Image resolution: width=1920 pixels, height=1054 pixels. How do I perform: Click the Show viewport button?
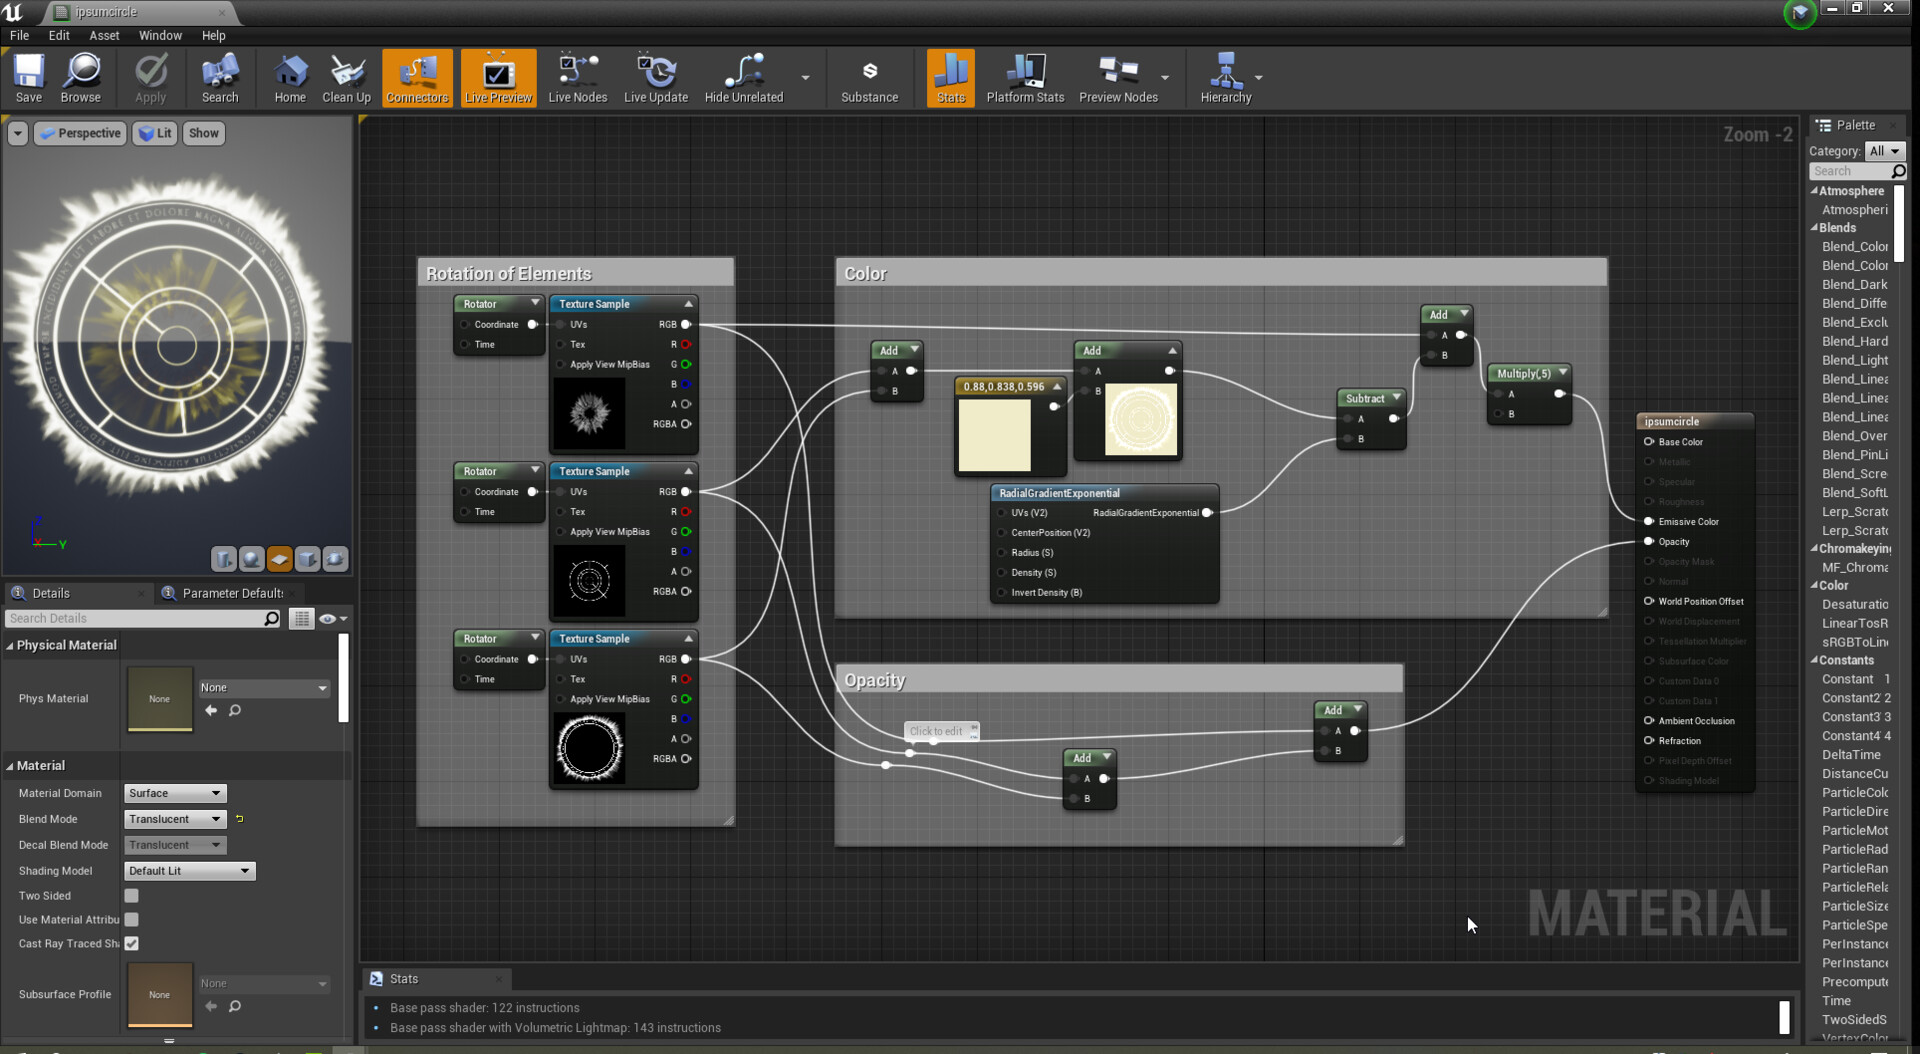click(x=203, y=133)
